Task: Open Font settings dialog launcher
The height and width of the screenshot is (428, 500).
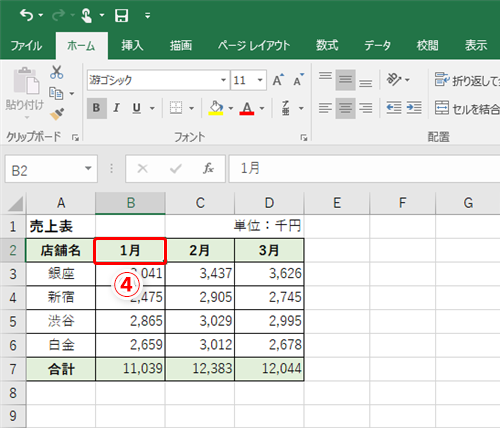Action: (304, 137)
